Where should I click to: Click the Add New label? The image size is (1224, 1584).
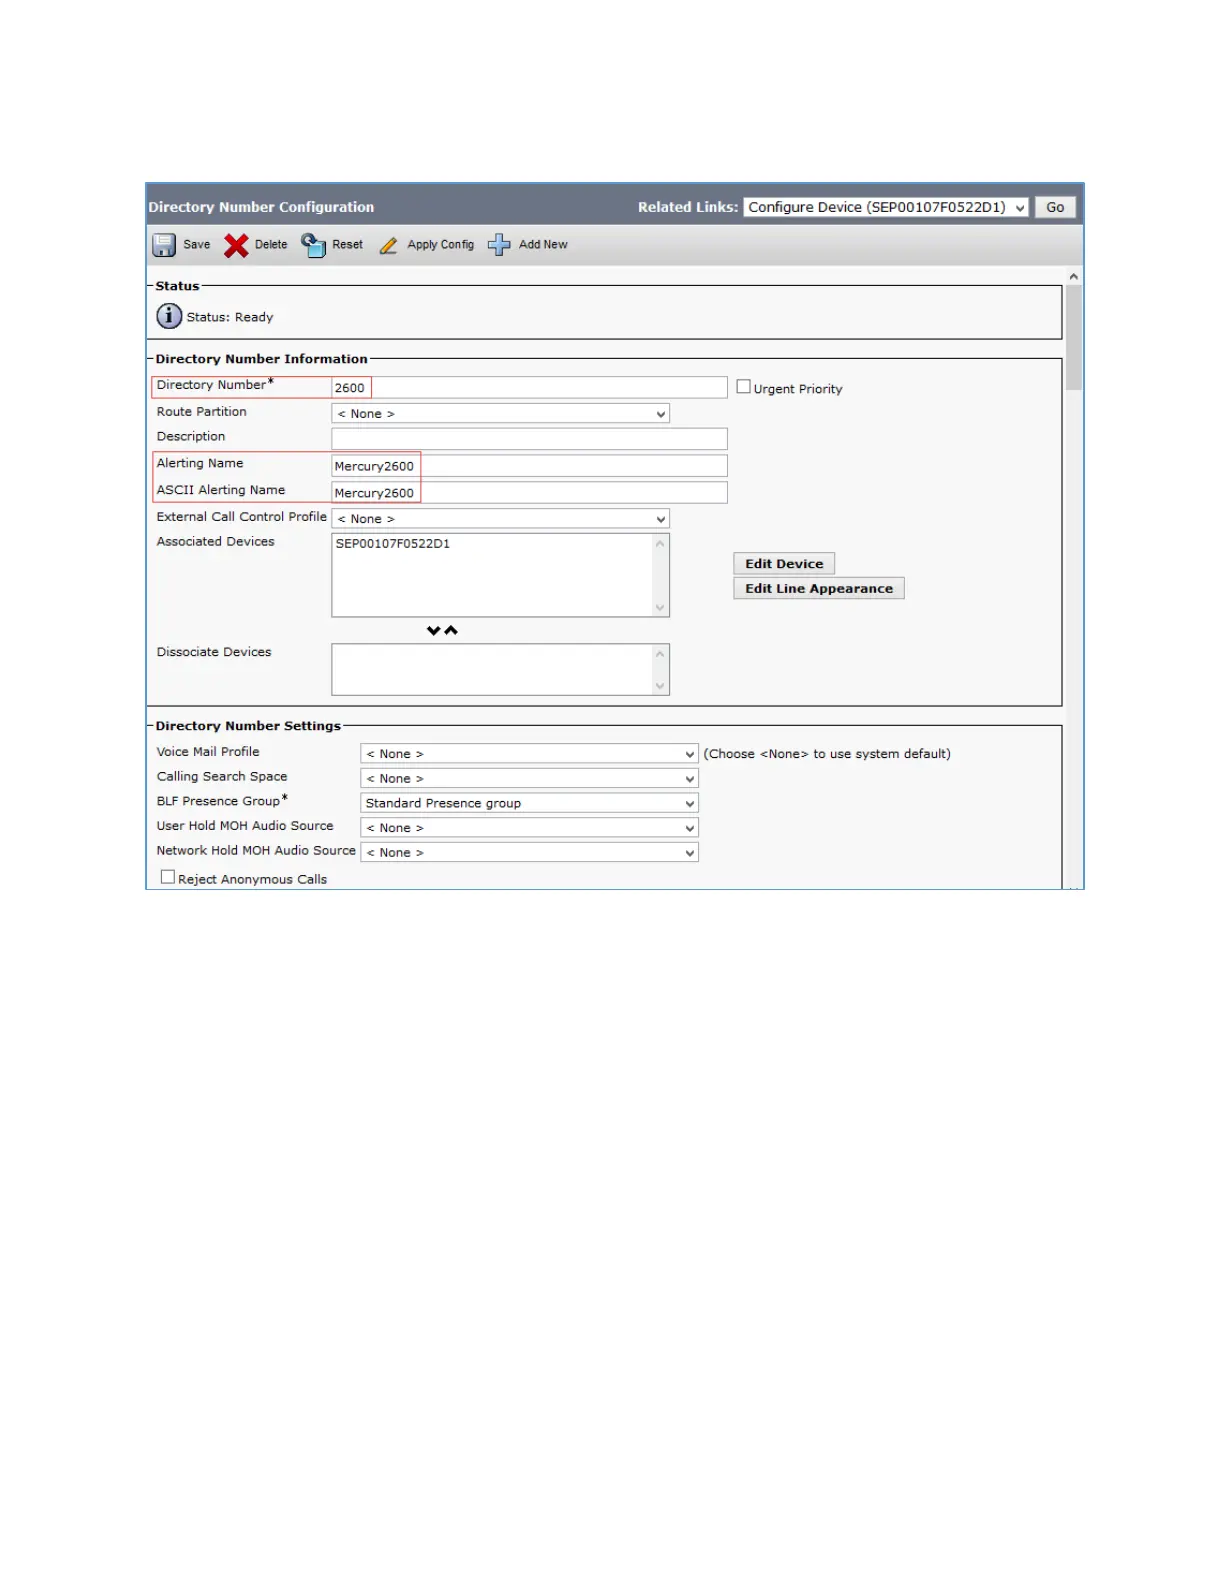(x=543, y=245)
